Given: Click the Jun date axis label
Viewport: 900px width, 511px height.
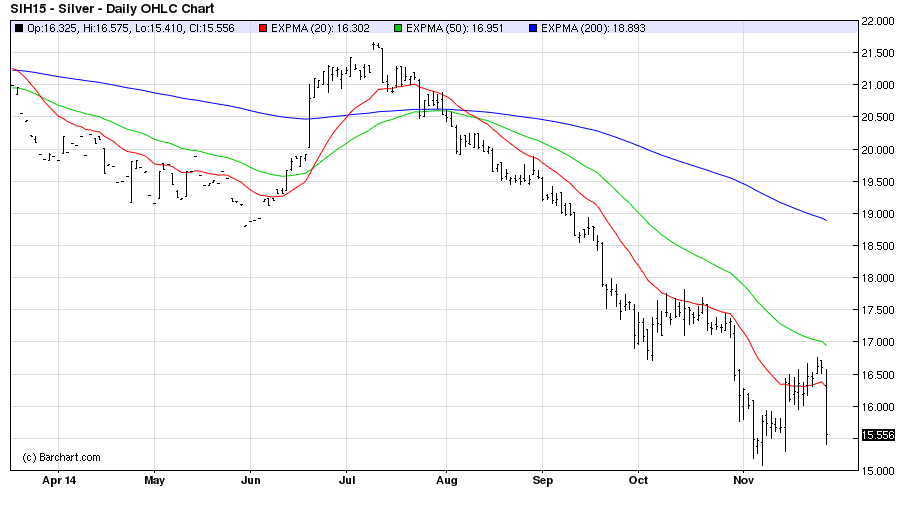Looking at the screenshot, I should tap(251, 481).
